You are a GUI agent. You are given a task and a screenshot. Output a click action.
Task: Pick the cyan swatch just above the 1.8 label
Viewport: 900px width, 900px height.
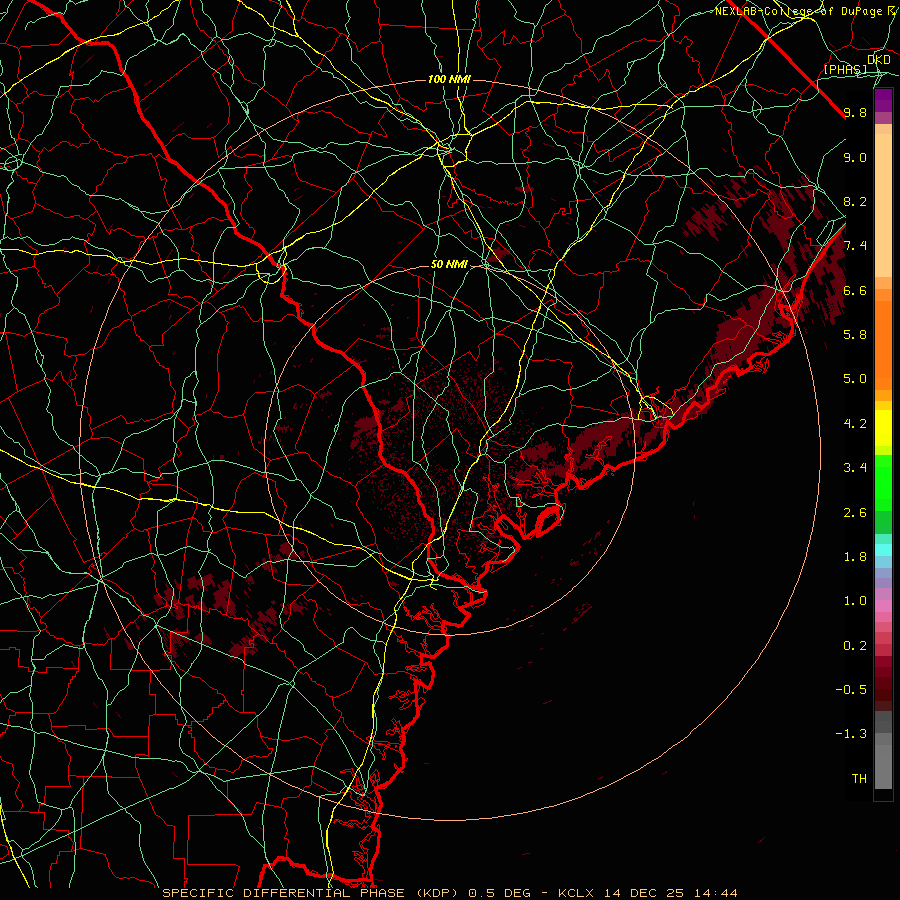pos(883,550)
